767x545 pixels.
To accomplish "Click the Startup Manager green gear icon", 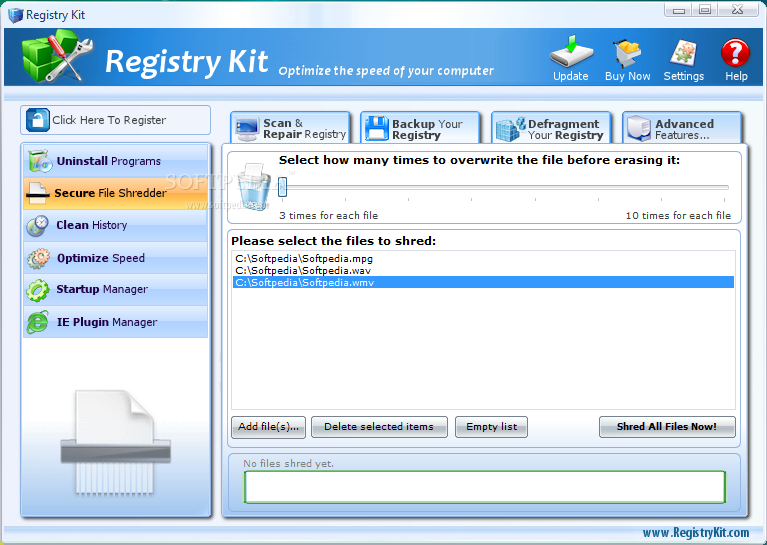I will pos(38,290).
